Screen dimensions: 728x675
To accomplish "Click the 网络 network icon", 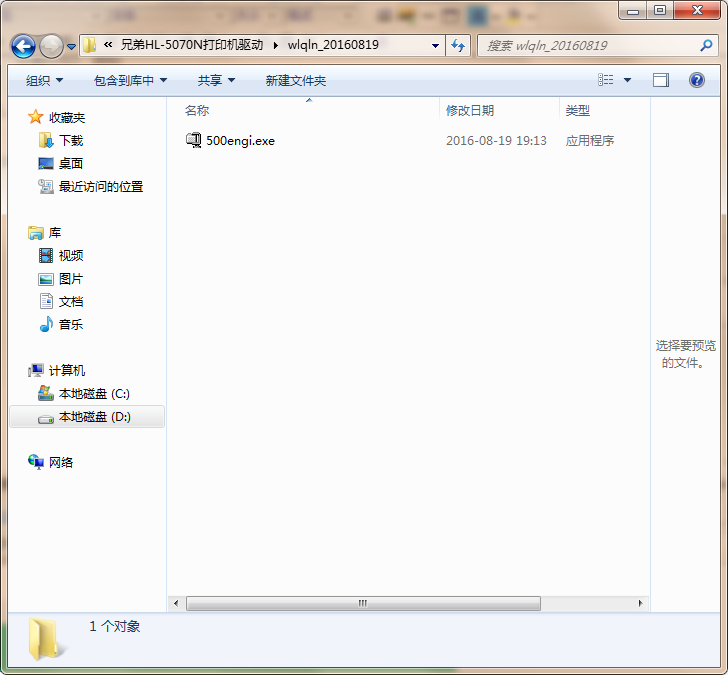I will pyautogui.click(x=36, y=461).
